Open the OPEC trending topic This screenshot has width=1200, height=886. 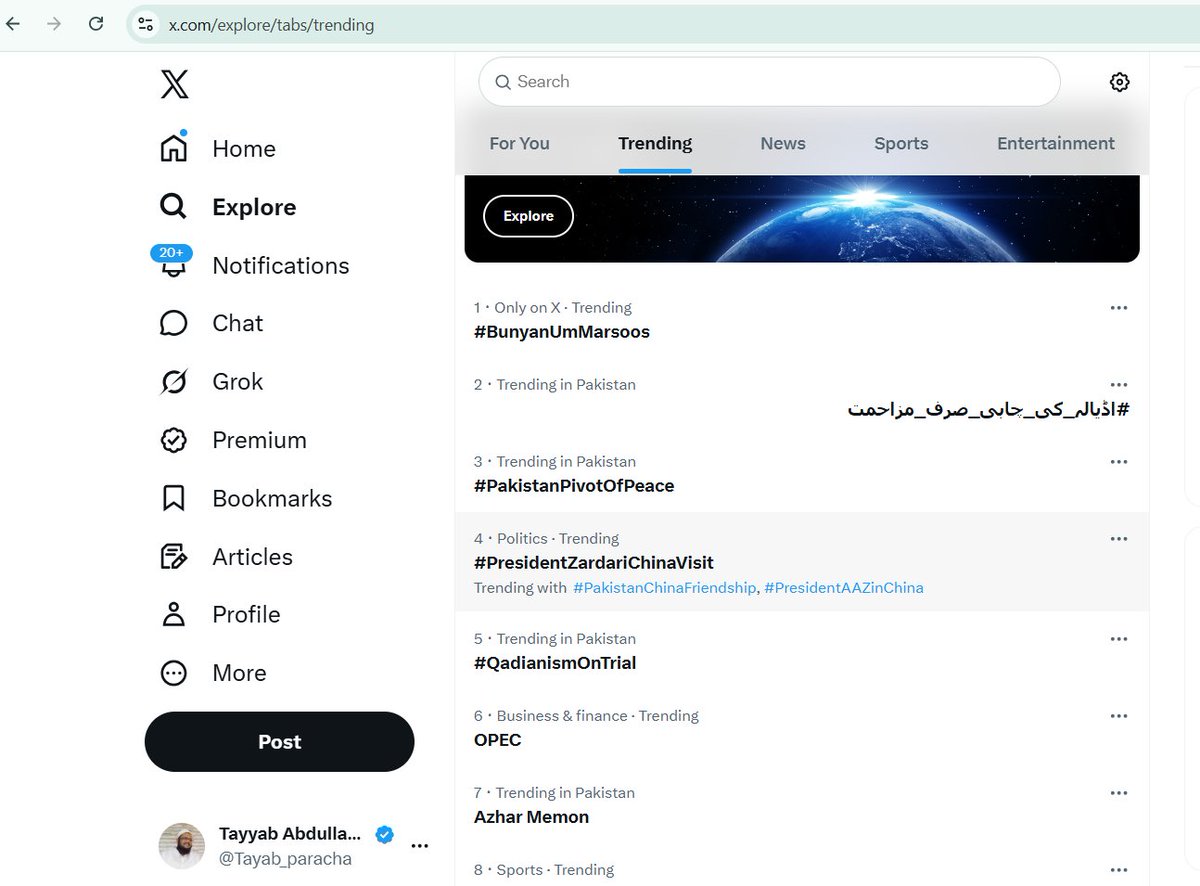498,740
